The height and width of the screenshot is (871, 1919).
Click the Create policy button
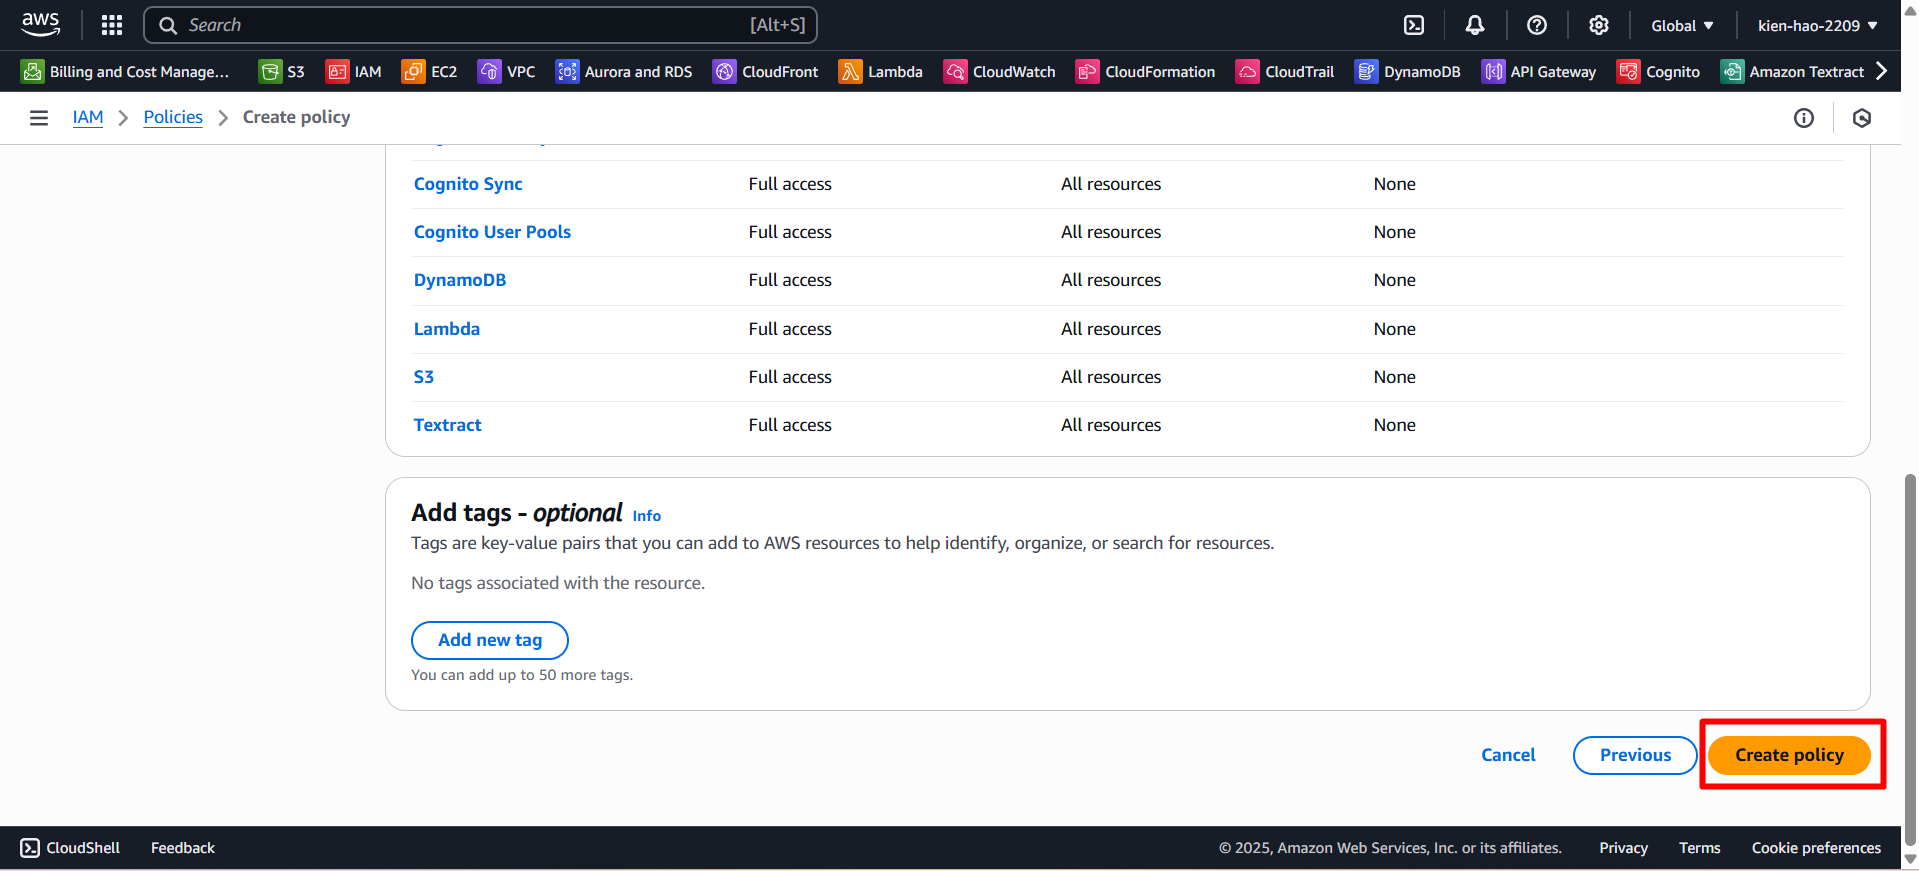[x=1788, y=755]
